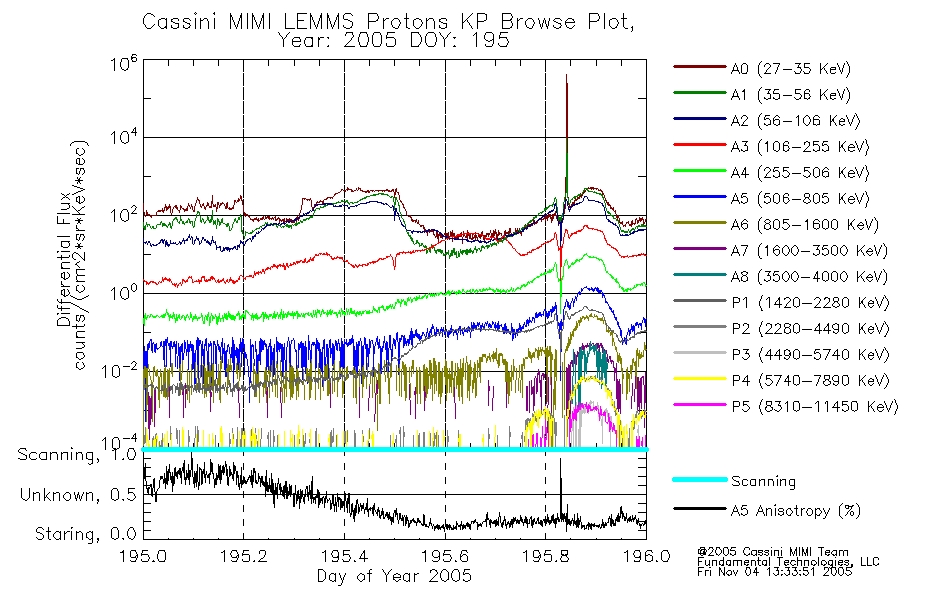Click the x-axis tick label 195.4

[344, 556]
